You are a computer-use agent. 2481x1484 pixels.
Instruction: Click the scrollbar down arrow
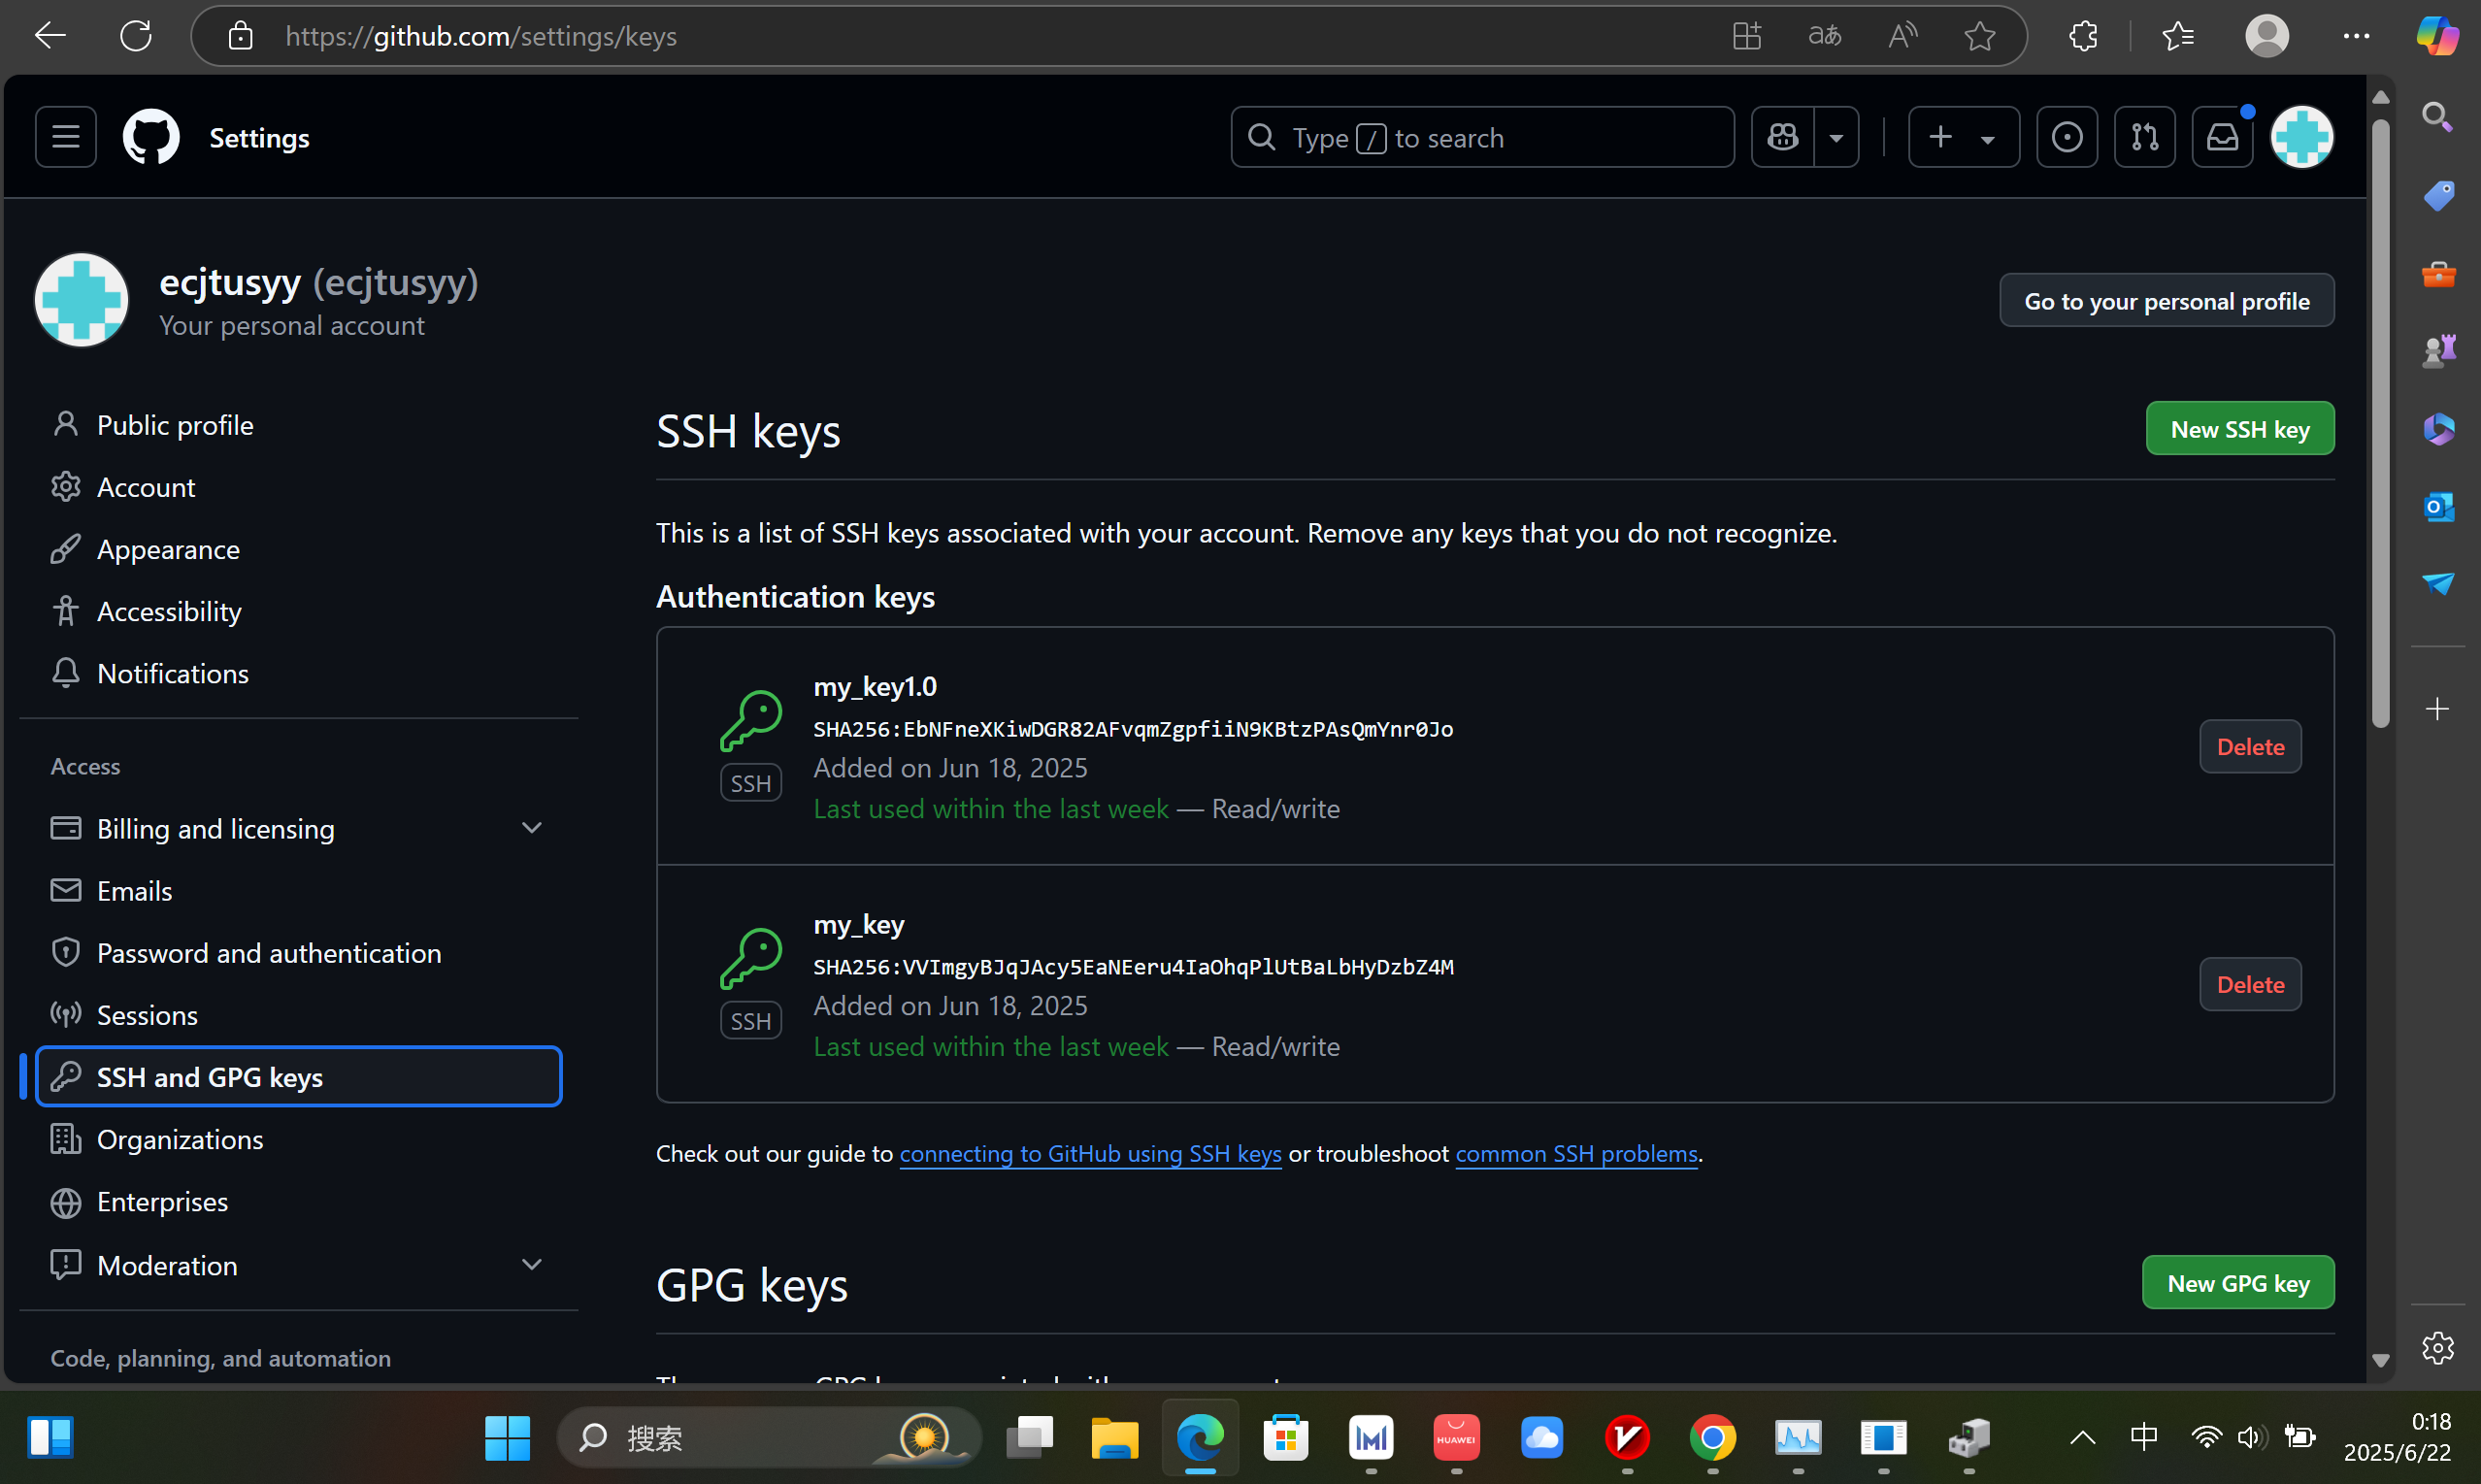pos(2381,1360)
